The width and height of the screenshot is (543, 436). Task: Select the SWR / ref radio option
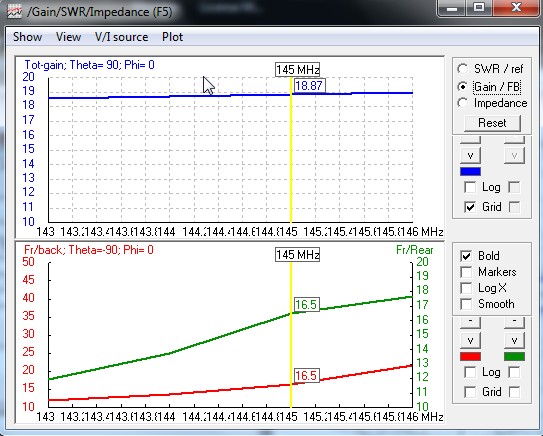[463, 69]
